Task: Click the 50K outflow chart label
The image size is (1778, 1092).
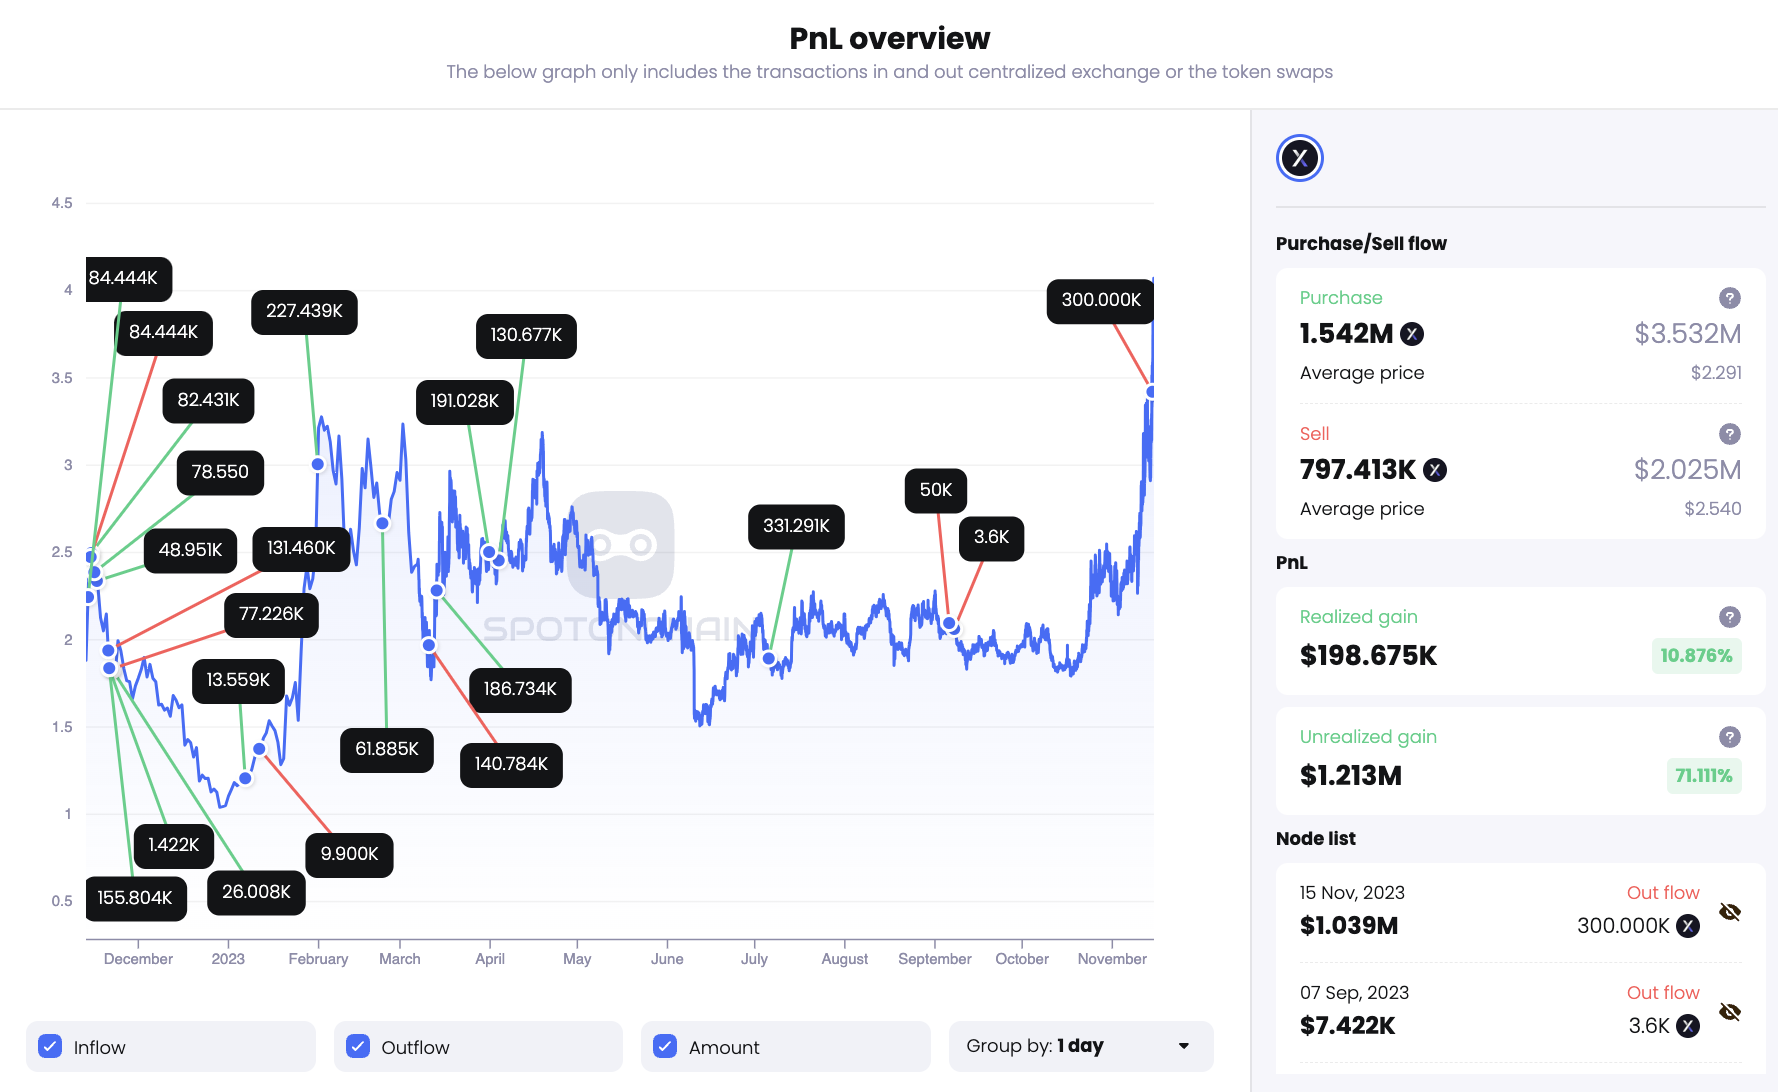Action: (935, 490)
